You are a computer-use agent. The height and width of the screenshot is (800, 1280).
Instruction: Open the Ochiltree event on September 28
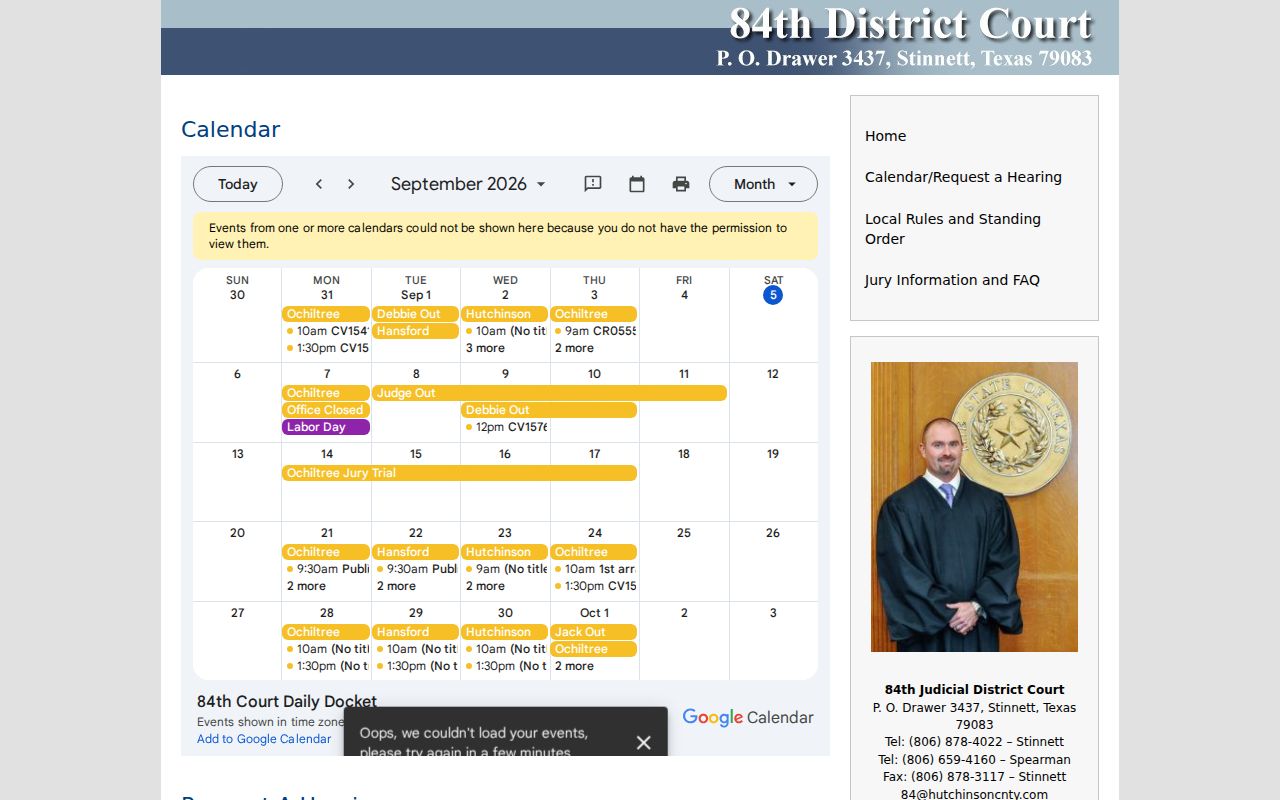[326, 632]
